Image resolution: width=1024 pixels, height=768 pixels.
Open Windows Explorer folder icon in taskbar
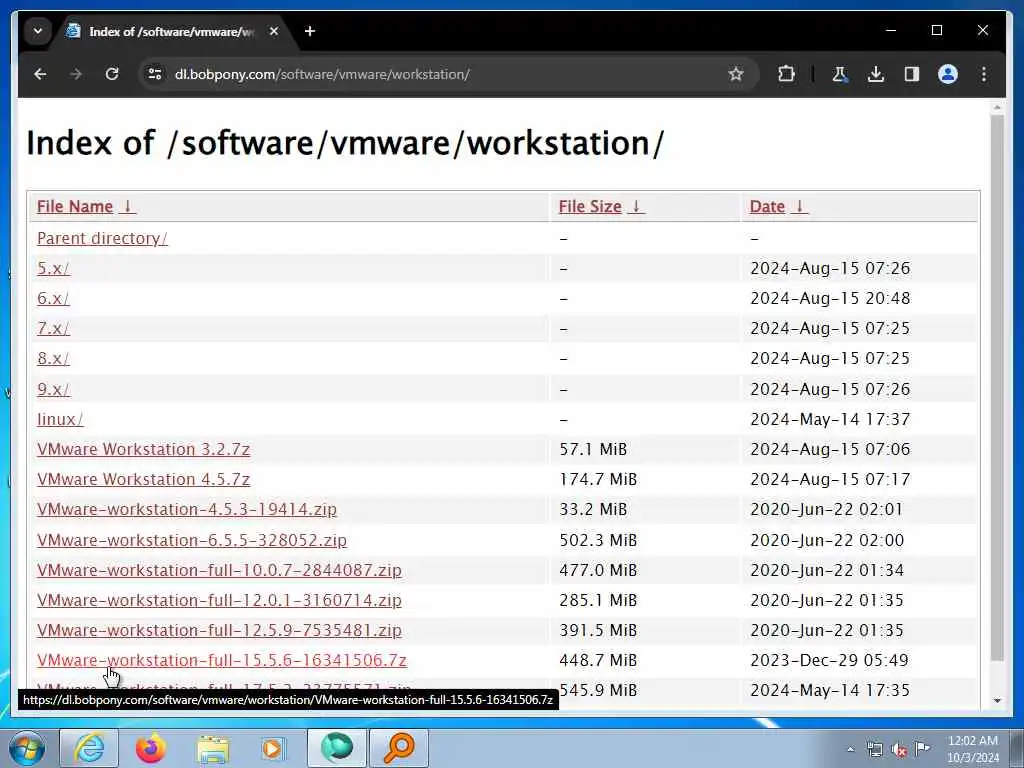pos(213,748)
